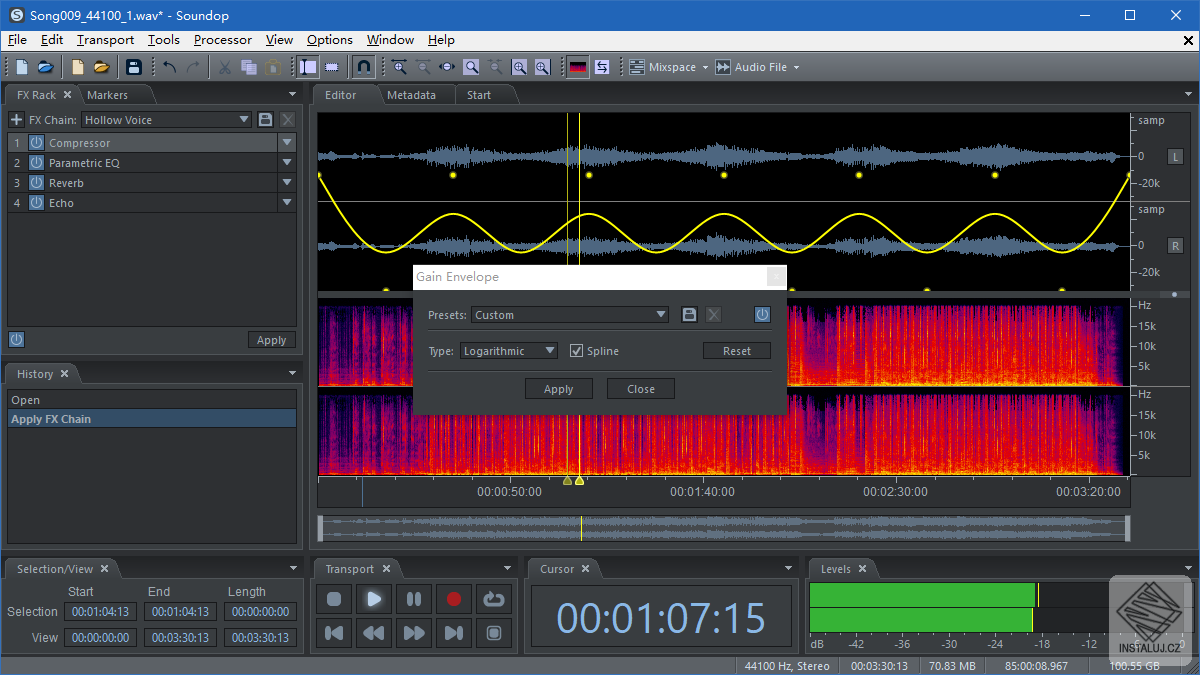The height and width of the screenshot is (675, 1200).
Task: Open the Type Logarithmic dropdown
Action: [509, 351]
